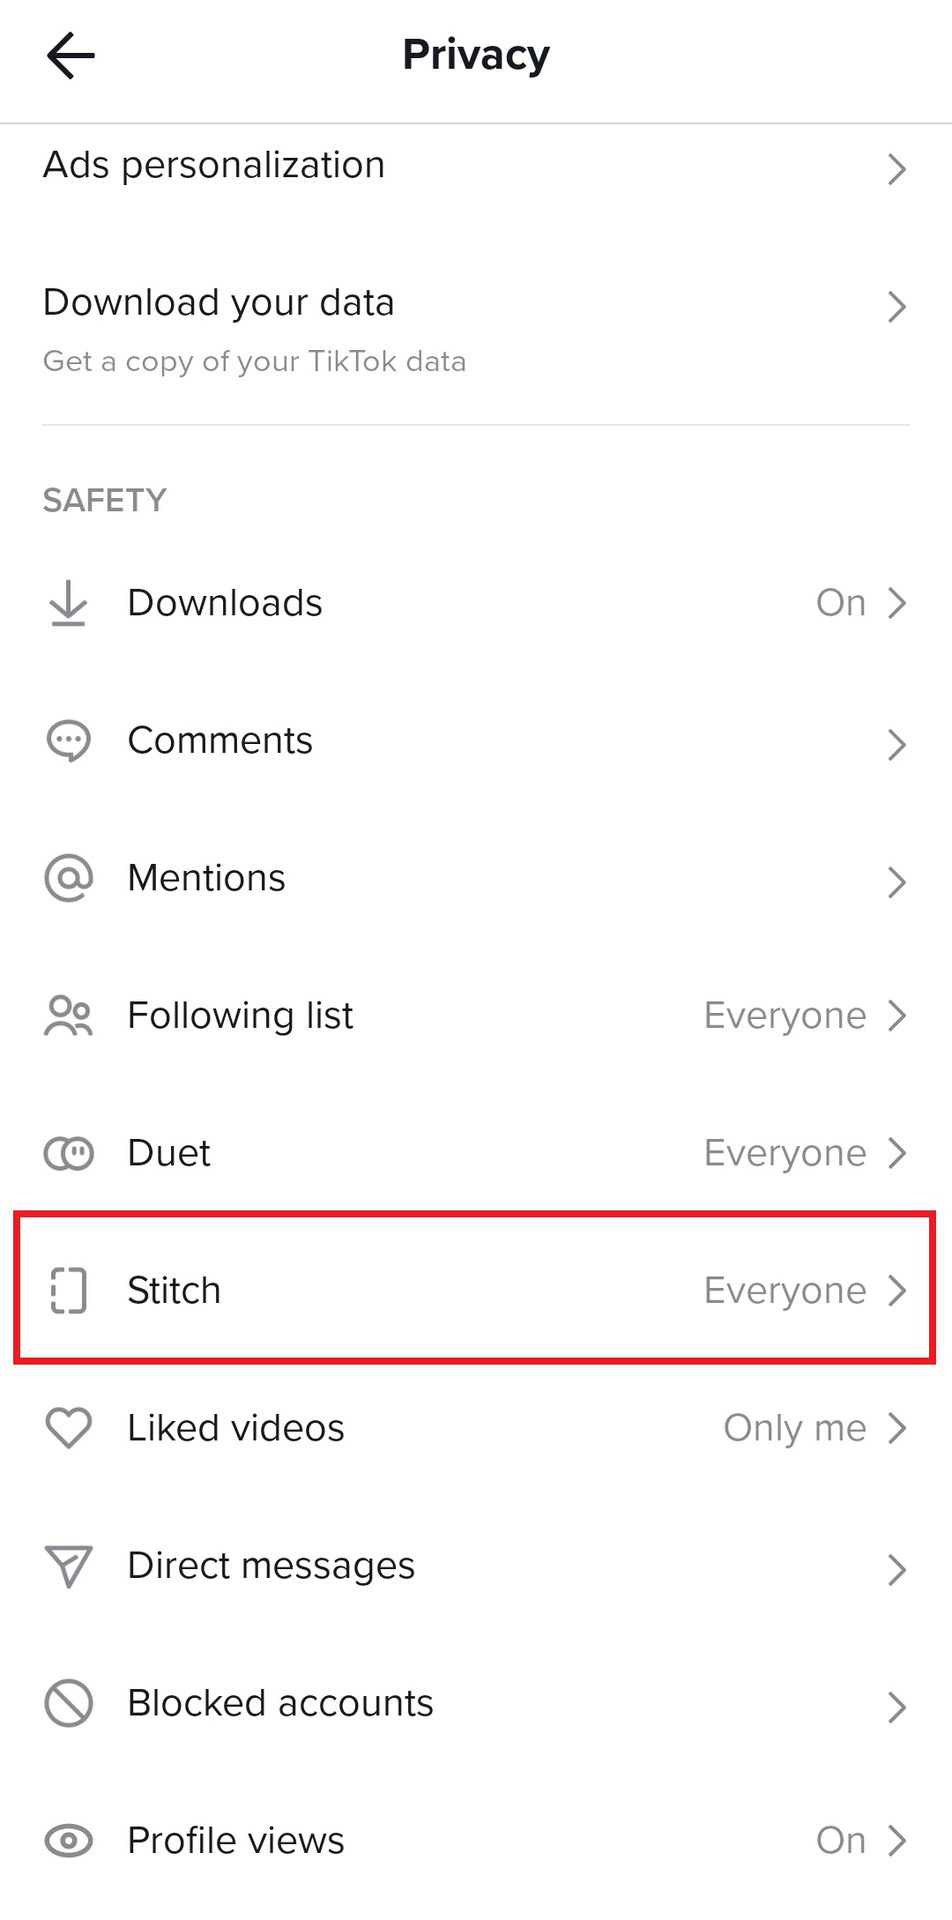The height and width of the screenshot is (1920, 952).
Task: Open Download your data chevron
Action: [x=897, y=306]
